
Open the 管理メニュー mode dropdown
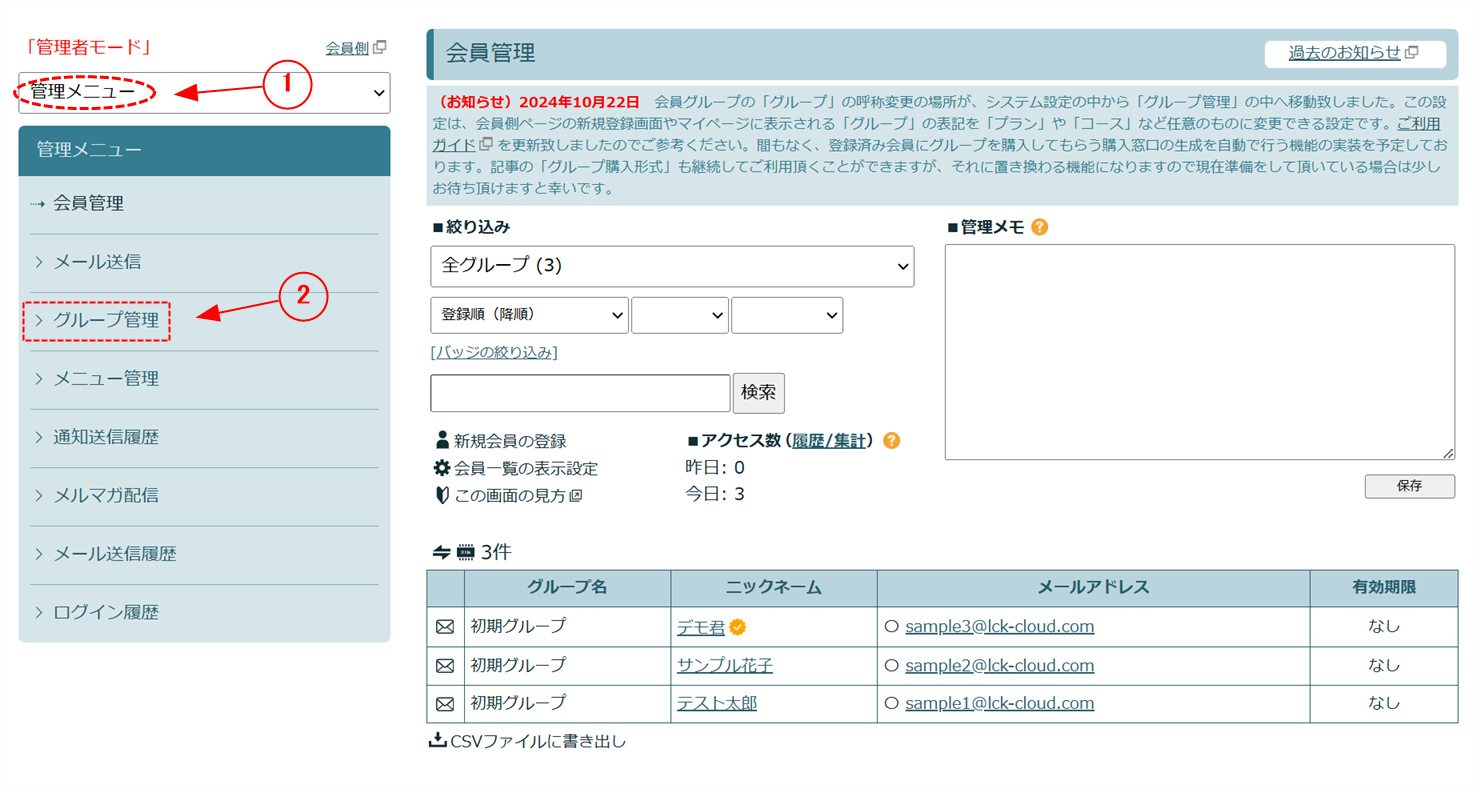[x=204, y=92]
